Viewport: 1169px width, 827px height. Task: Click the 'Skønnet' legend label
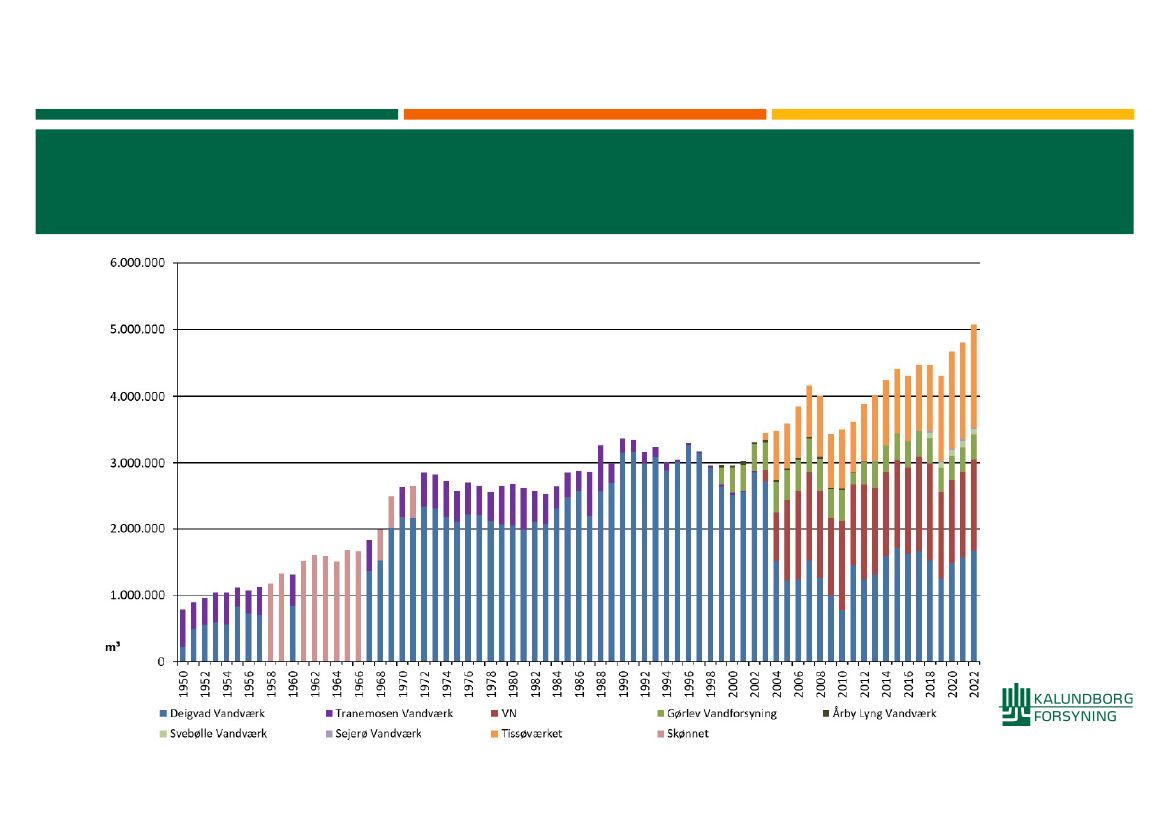687,734
